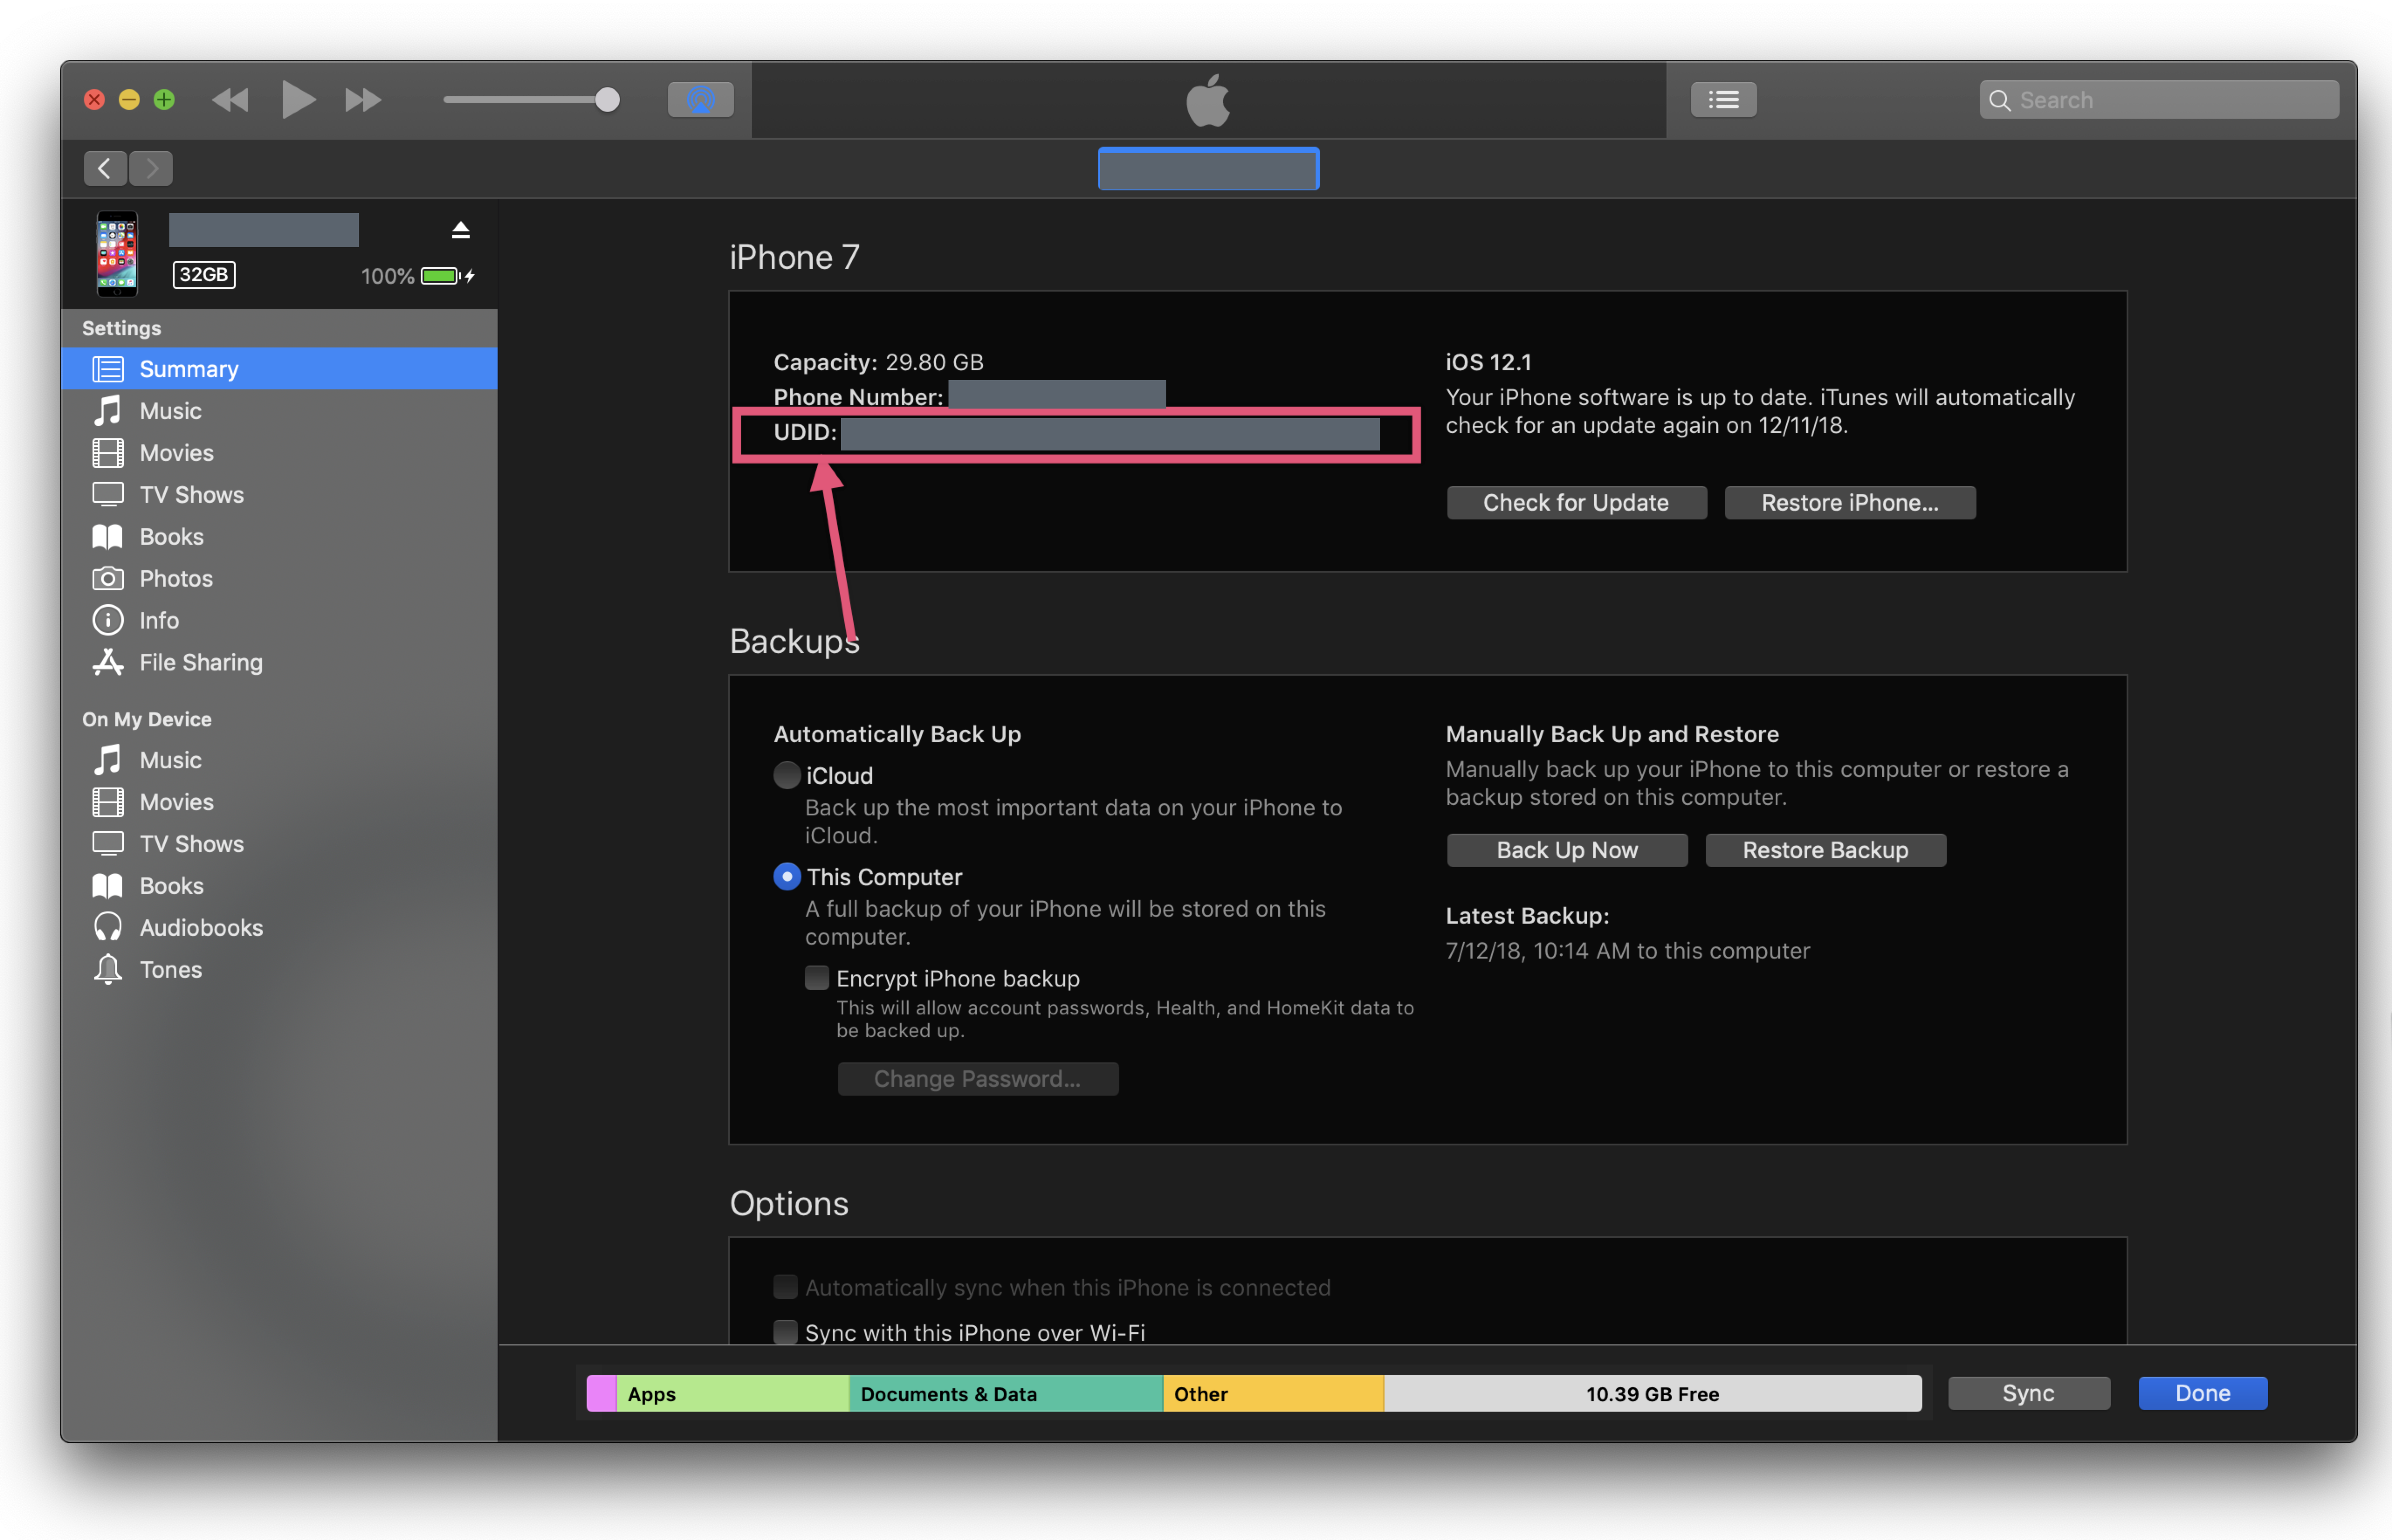Click the rewind playback button
The height and width of the screenshot is (1540, 2392).
pos(230,100)
